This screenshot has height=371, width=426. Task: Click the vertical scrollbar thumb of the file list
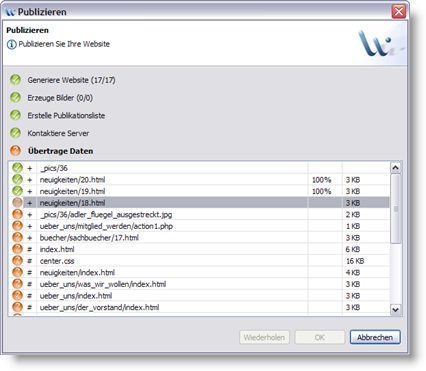[x=396, y=209]
